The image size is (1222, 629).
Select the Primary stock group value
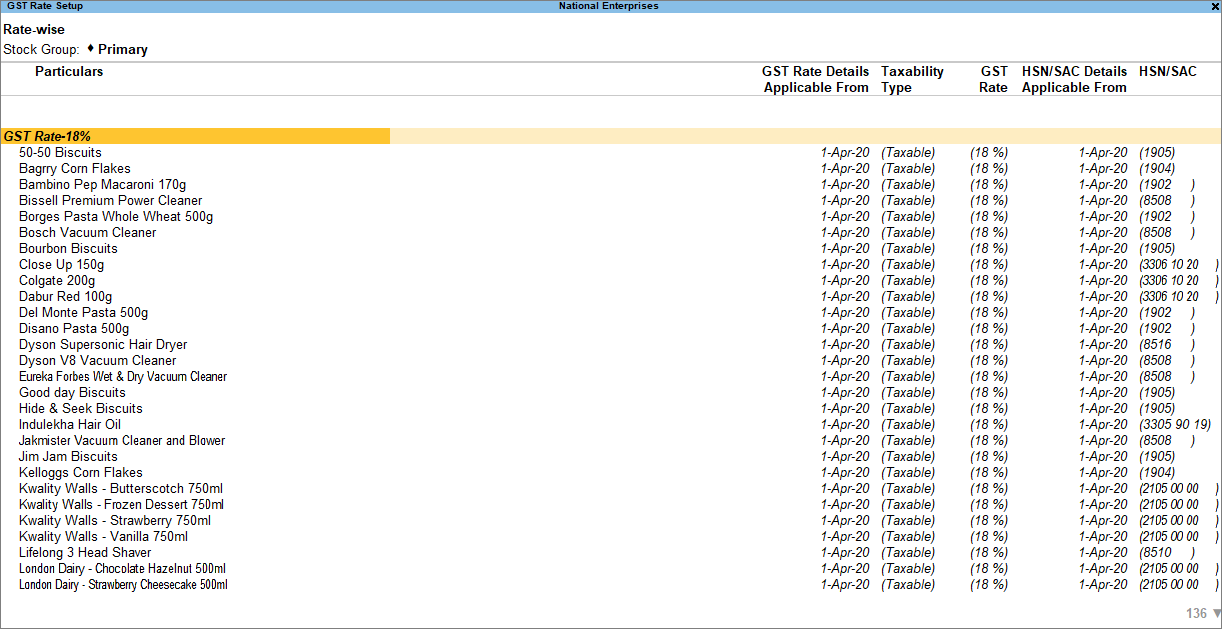coord(123,49)
